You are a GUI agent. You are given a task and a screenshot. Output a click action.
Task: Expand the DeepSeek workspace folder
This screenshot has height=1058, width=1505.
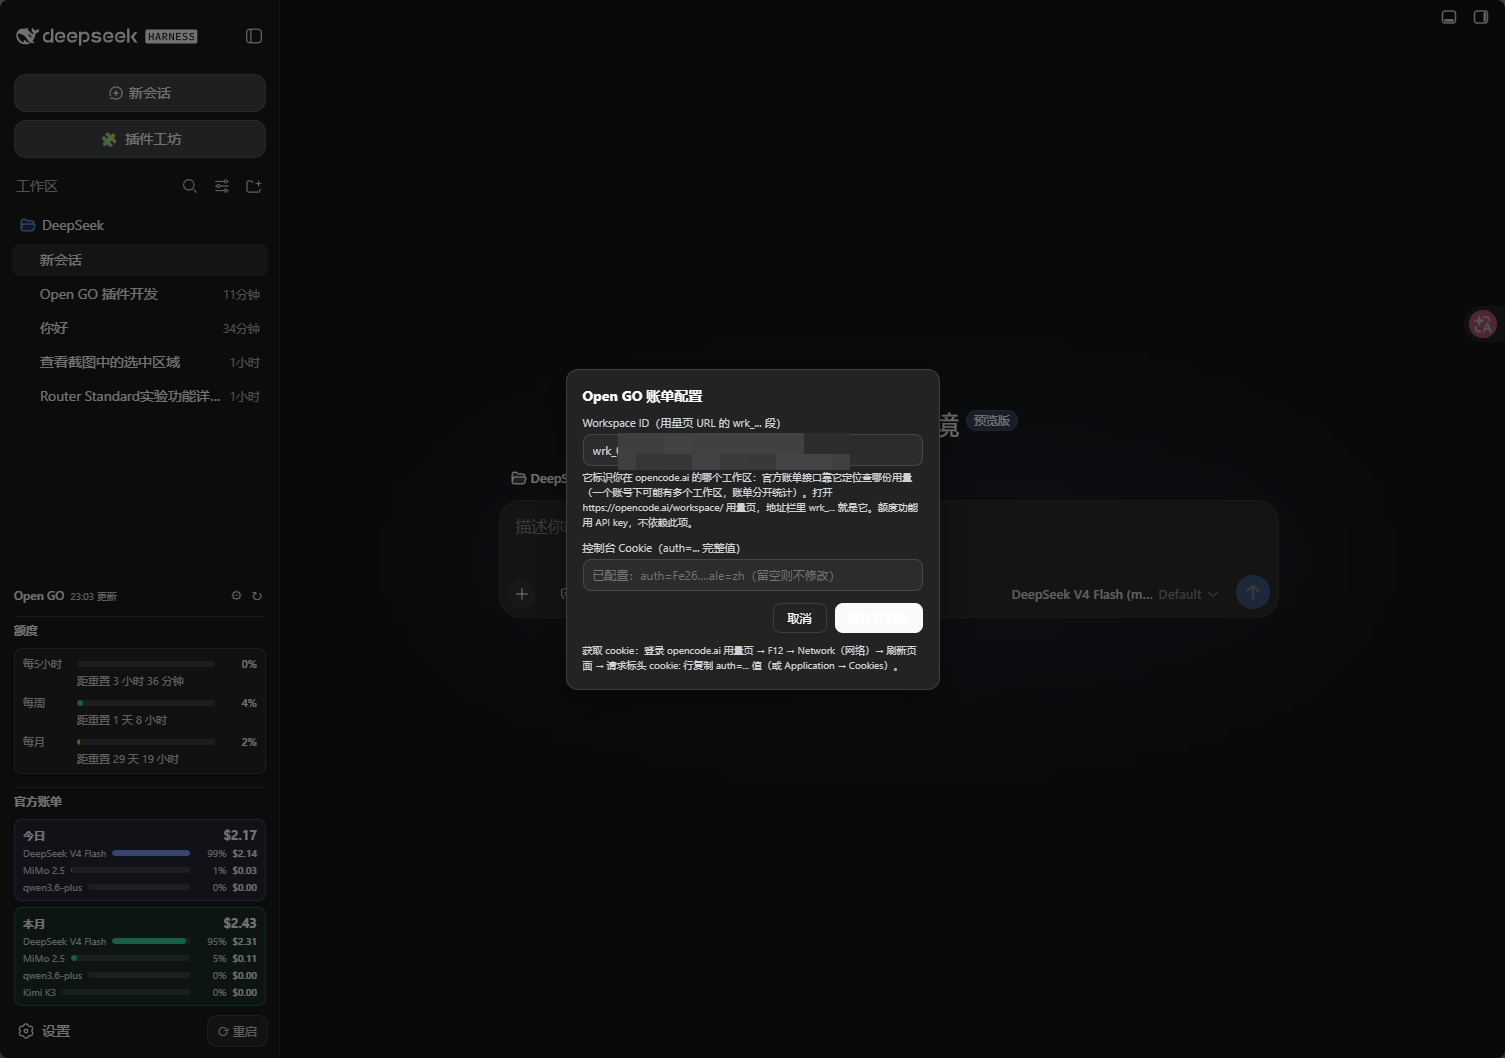click(x=62, y=225)
